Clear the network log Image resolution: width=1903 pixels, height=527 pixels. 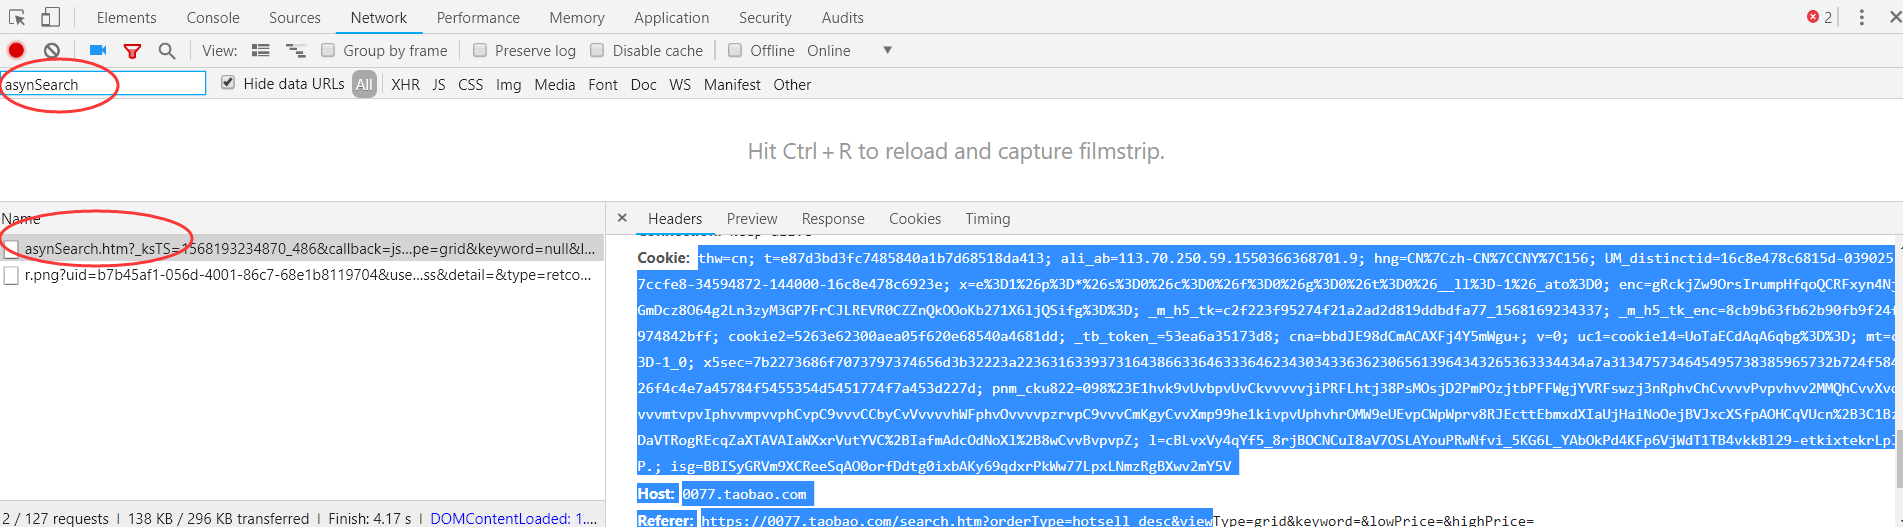52,50
